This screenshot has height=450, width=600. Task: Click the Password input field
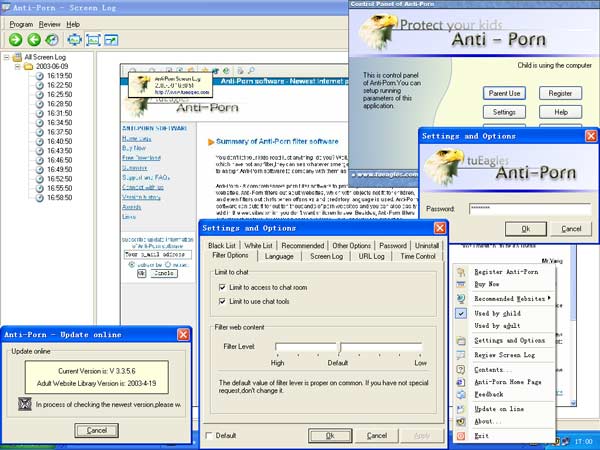(530, 209)
